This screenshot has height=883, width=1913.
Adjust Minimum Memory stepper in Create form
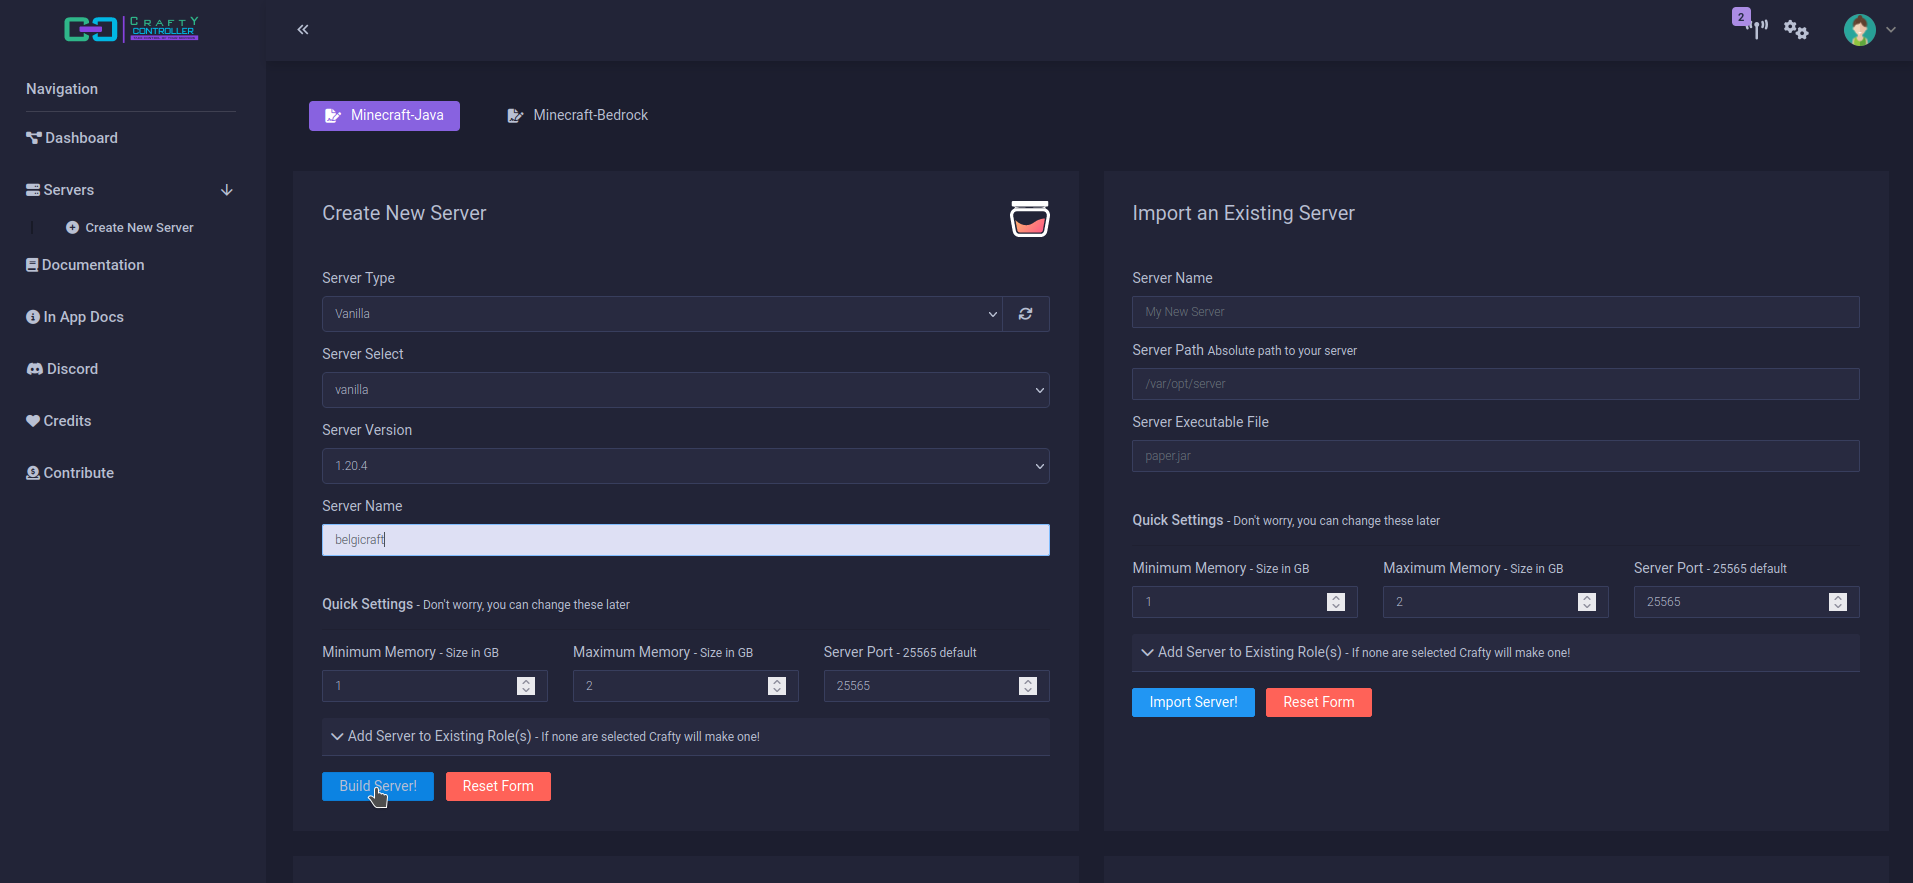click(526, 686)
